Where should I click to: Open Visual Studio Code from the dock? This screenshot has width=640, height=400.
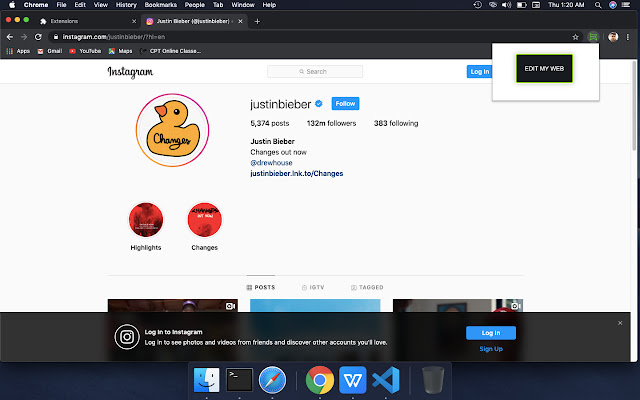386,380
